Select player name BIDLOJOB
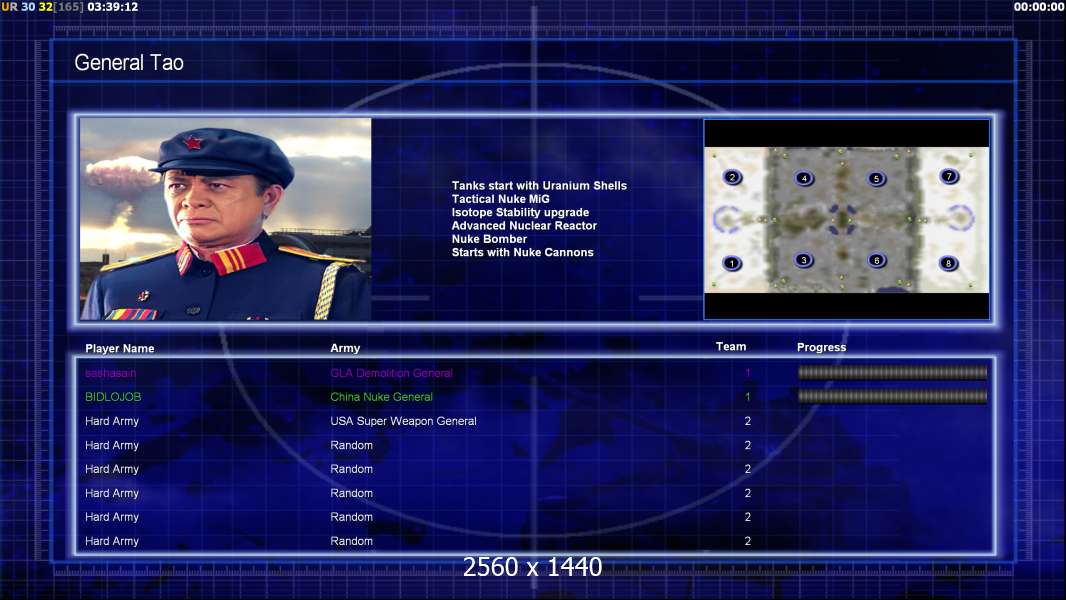The width and height of the screenshot is (1066, 600). tap(113, 397)
